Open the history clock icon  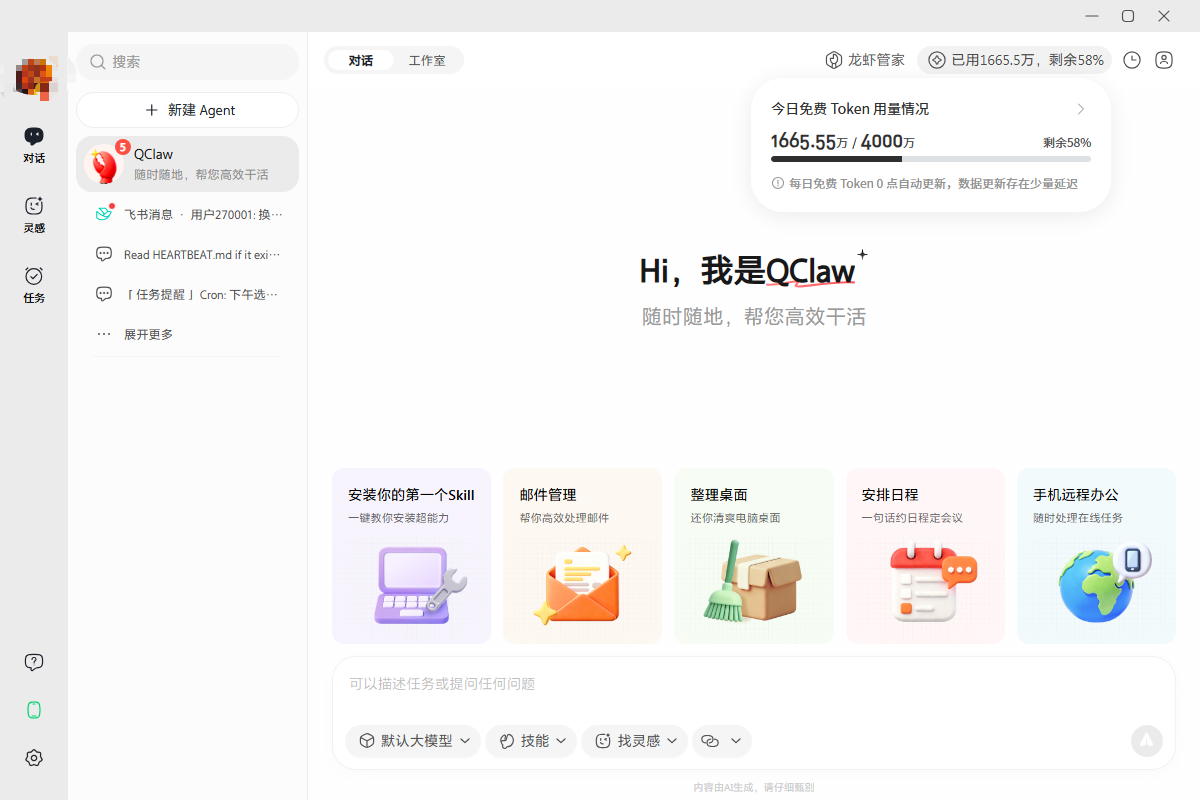pyautogui.click(x=1131, y=60)
